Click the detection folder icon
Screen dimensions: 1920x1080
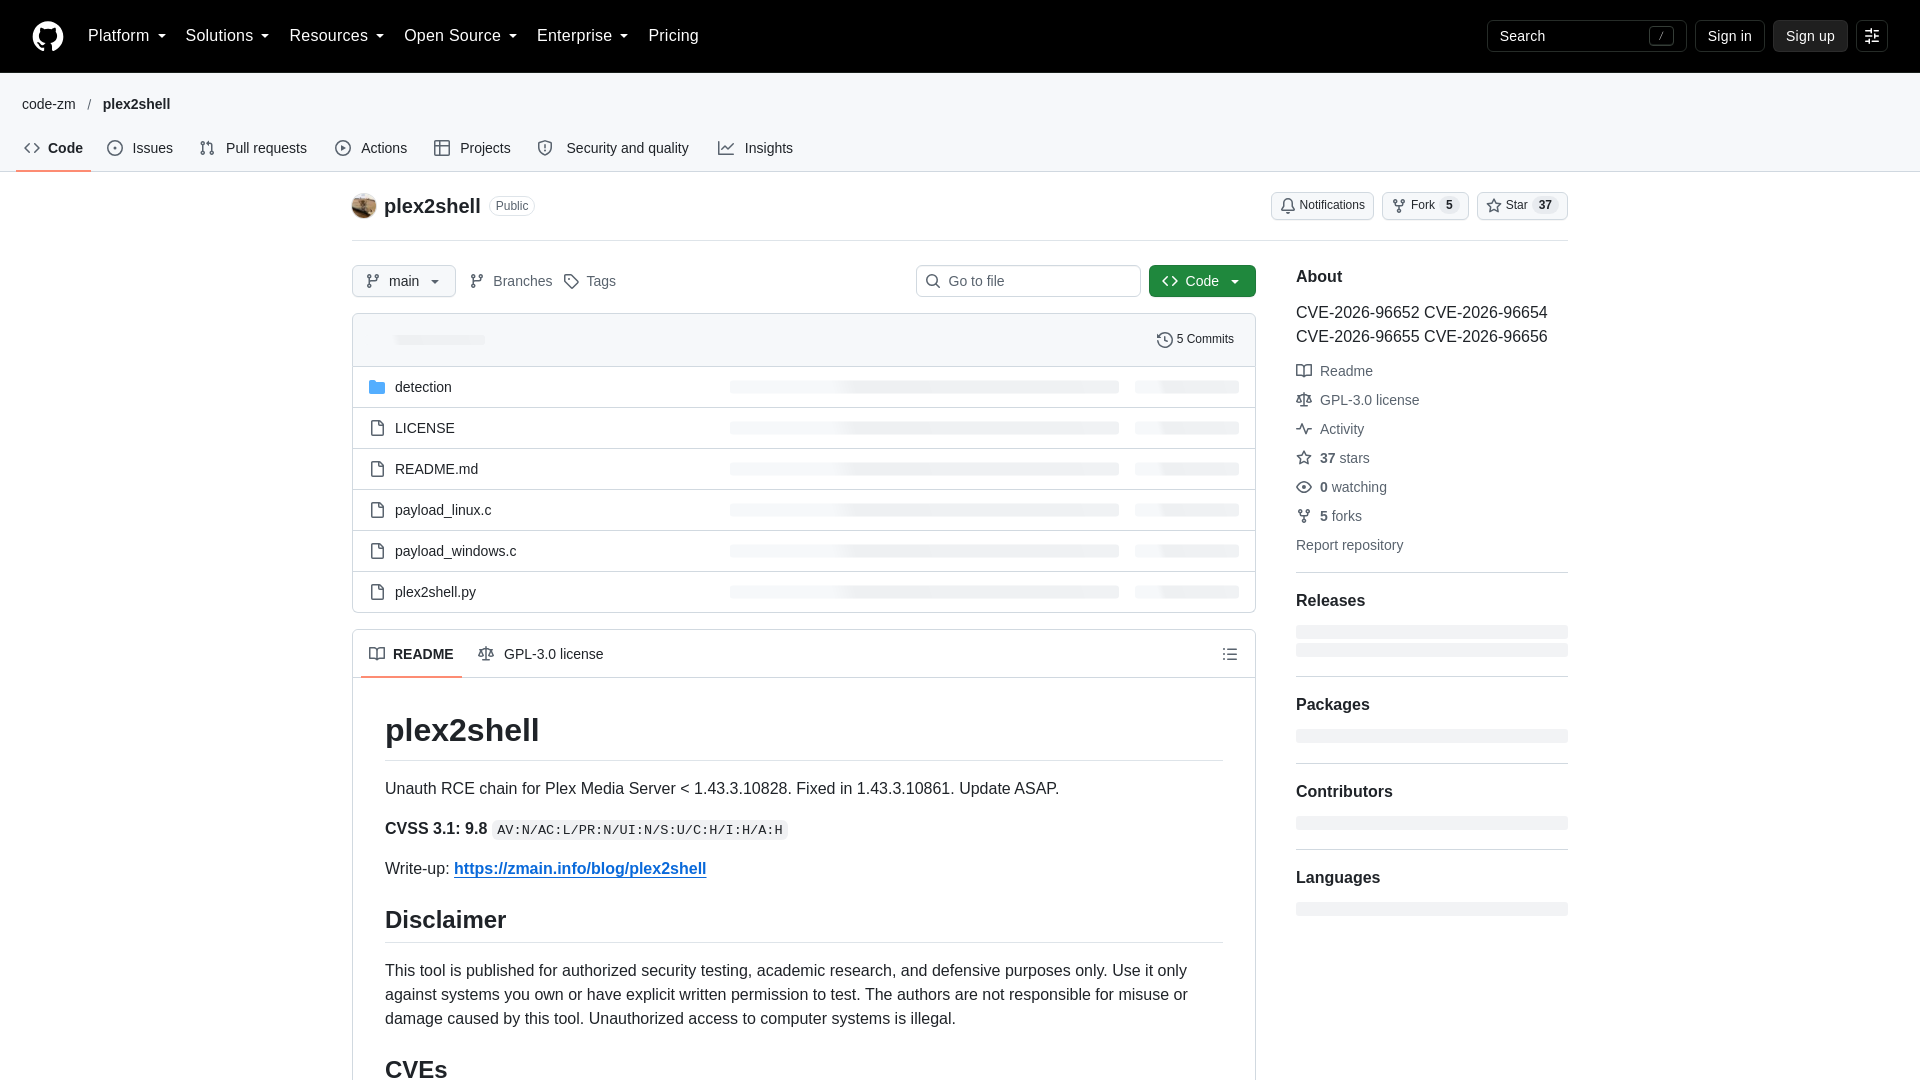377,387
